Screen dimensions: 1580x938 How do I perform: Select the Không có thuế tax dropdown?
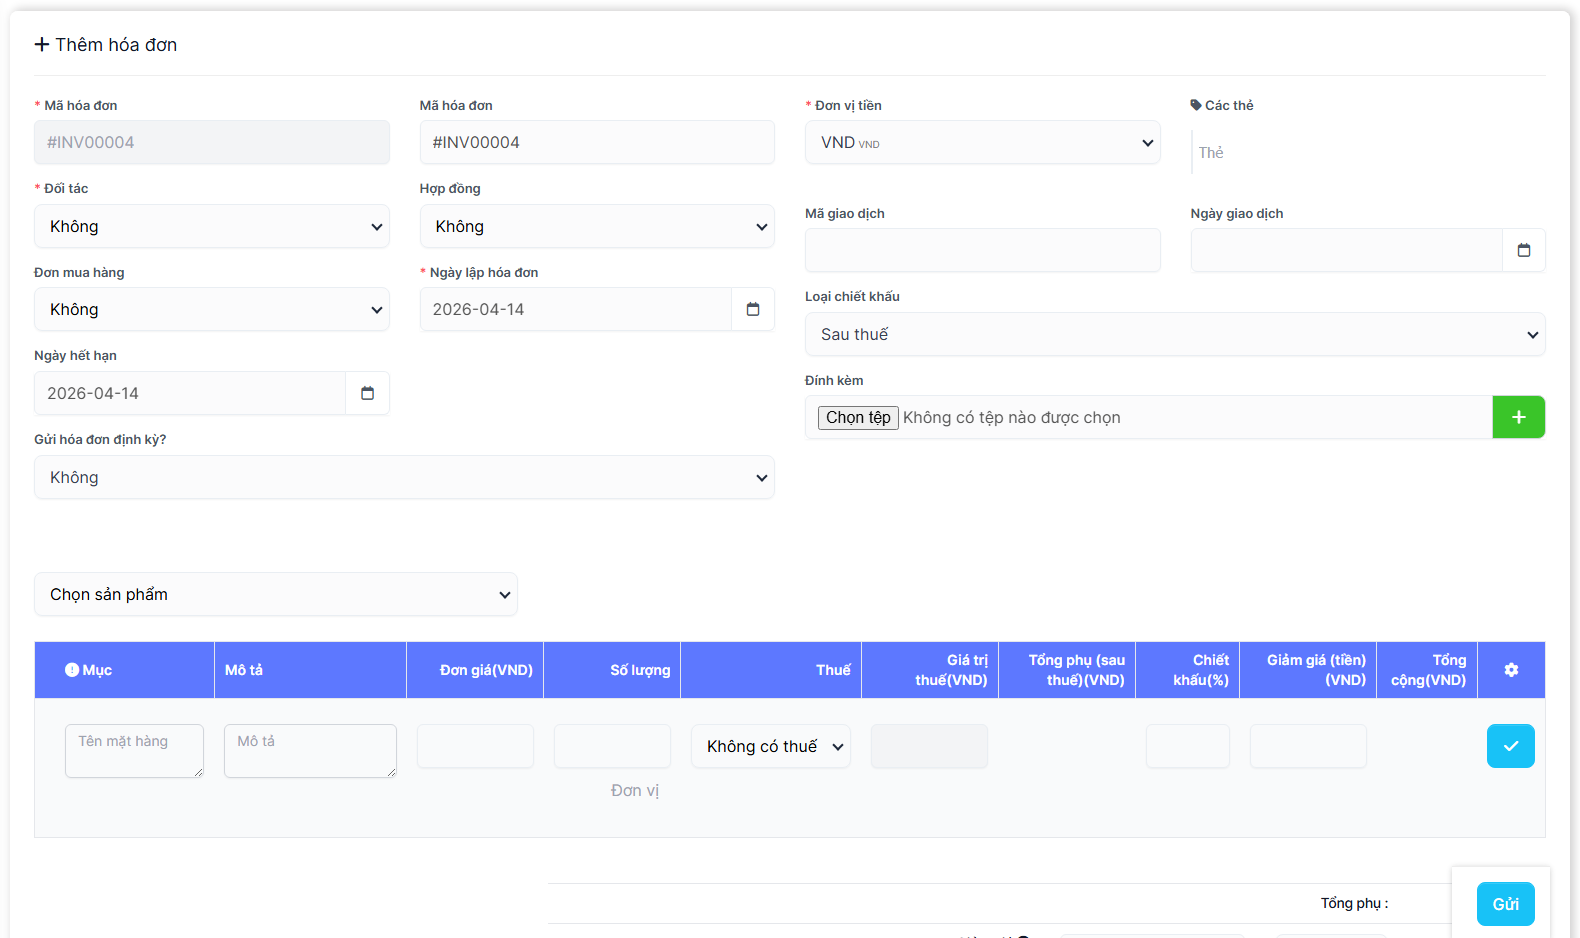tap(771, 747)
